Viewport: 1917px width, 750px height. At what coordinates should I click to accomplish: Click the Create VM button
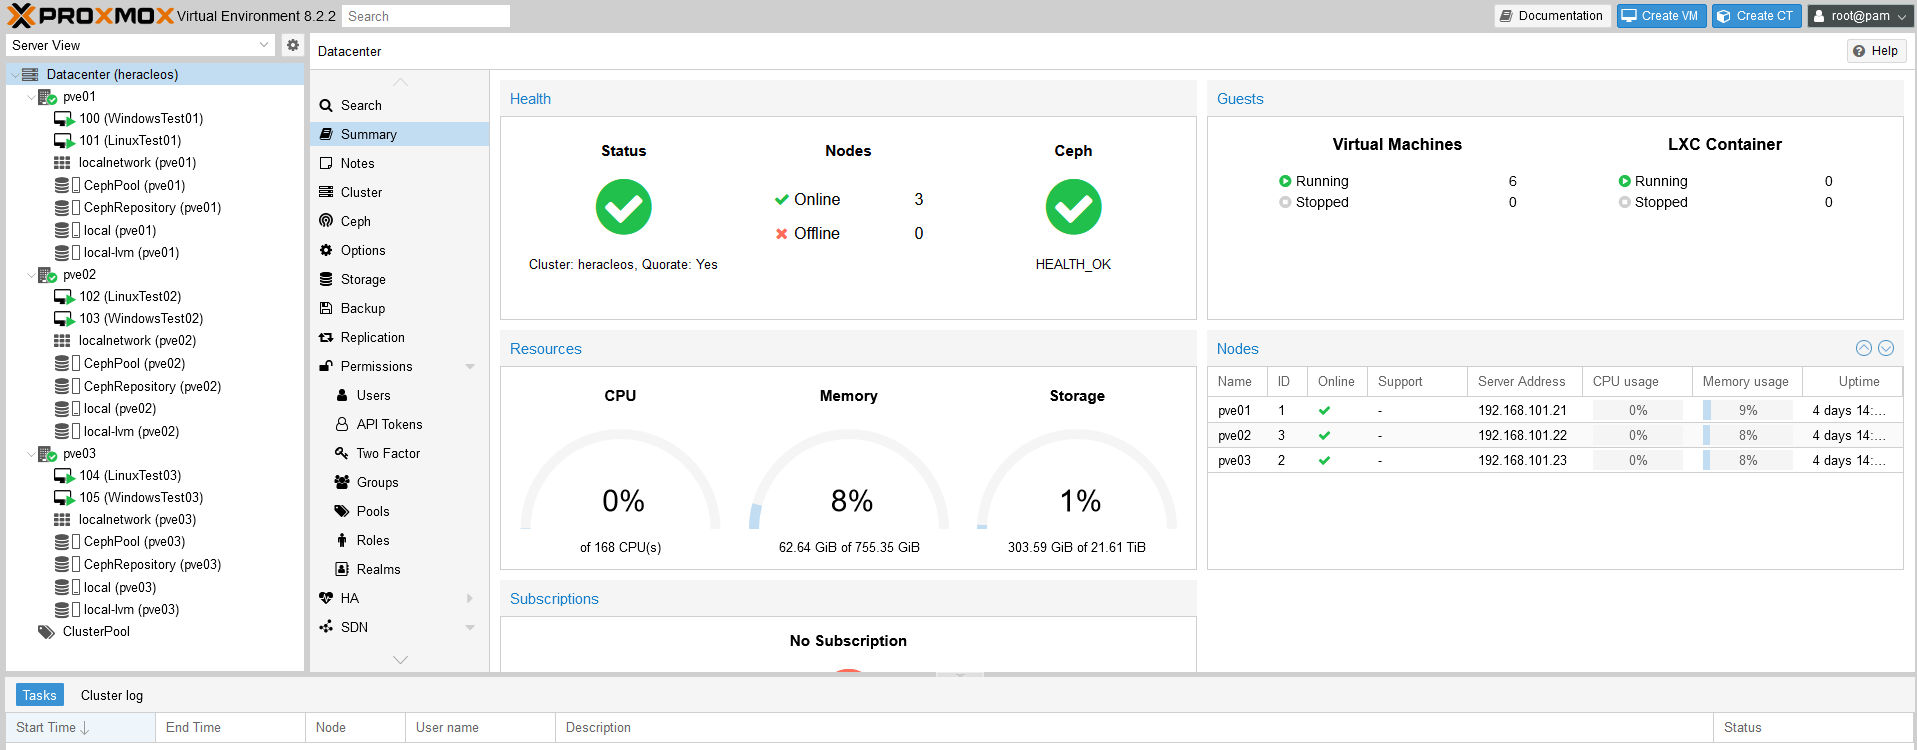pos(1661,16)
